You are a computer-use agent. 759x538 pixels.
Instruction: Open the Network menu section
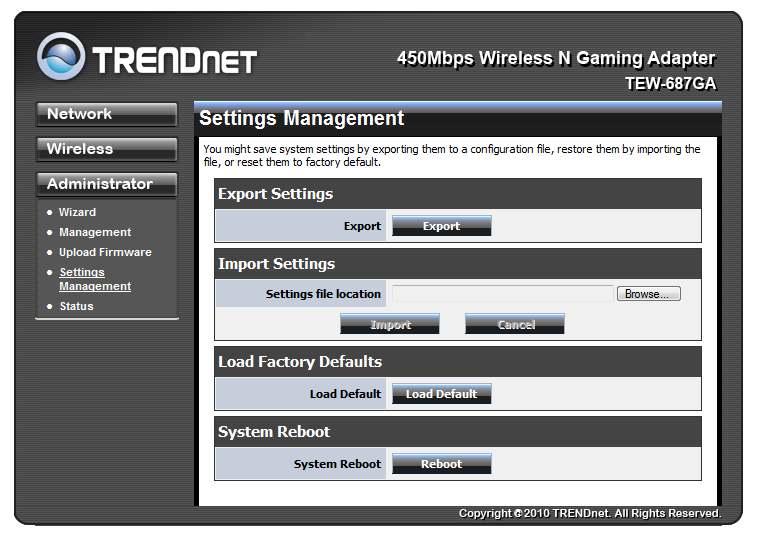click(x=106, y=114)
